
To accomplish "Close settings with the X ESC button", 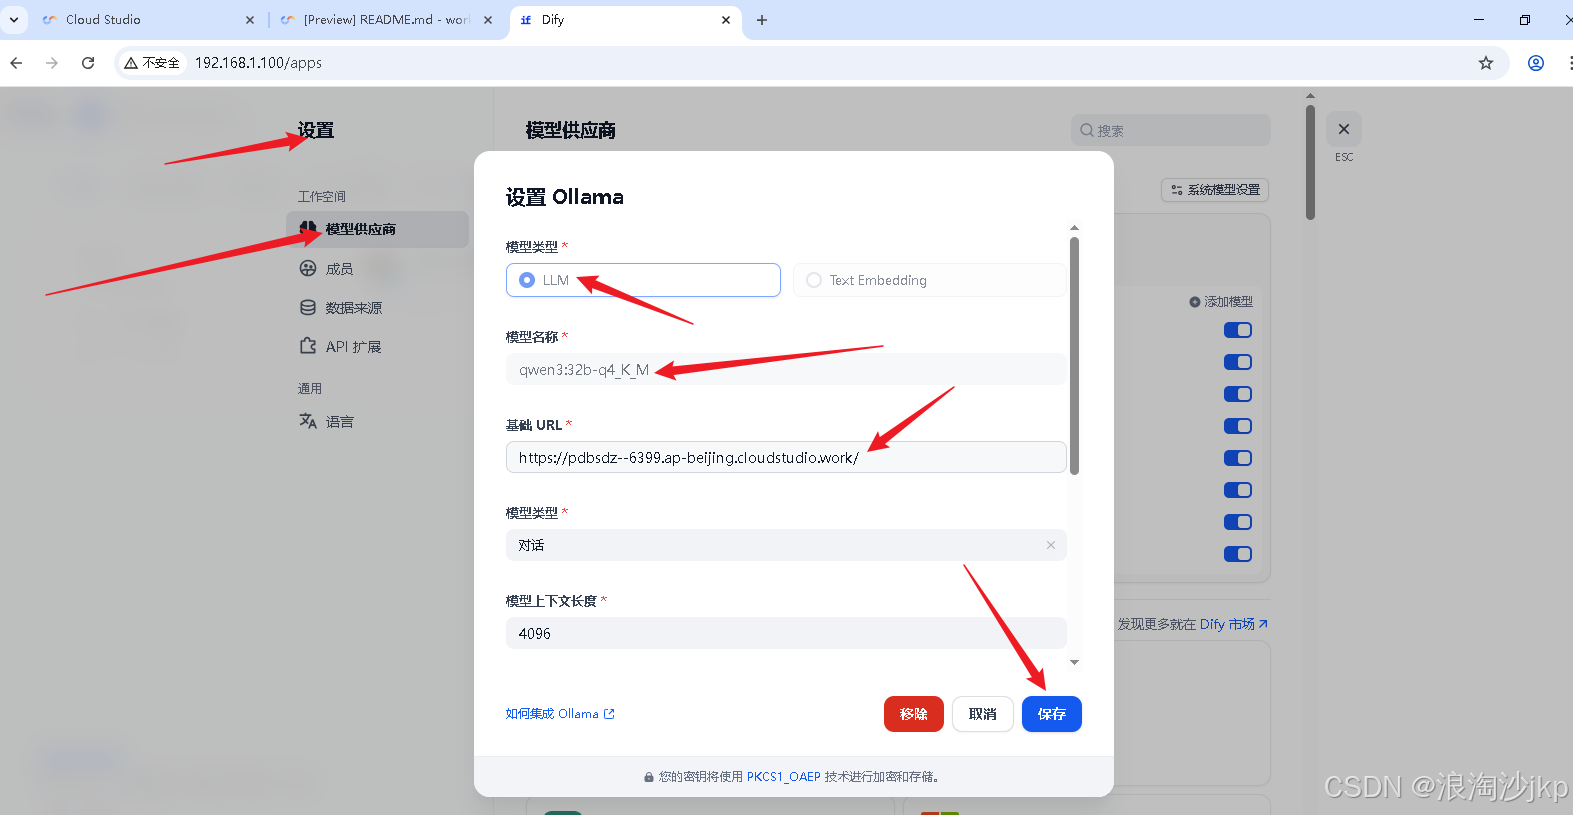I will click(x=1344, y=129).
